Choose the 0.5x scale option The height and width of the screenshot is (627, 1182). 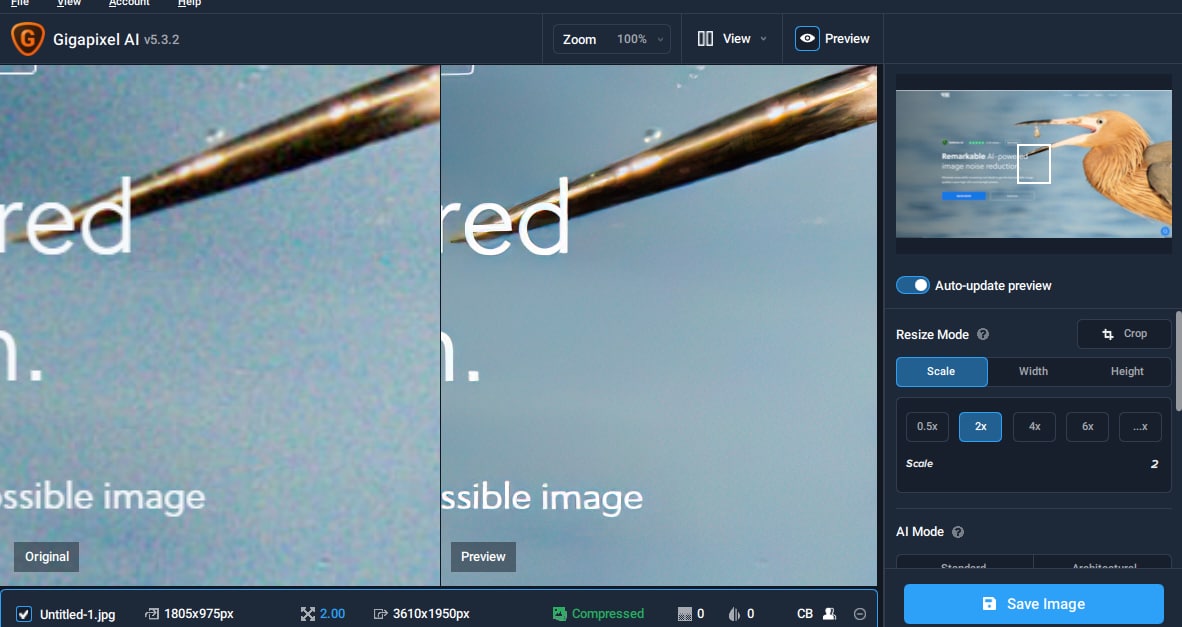tap(927, 427)
